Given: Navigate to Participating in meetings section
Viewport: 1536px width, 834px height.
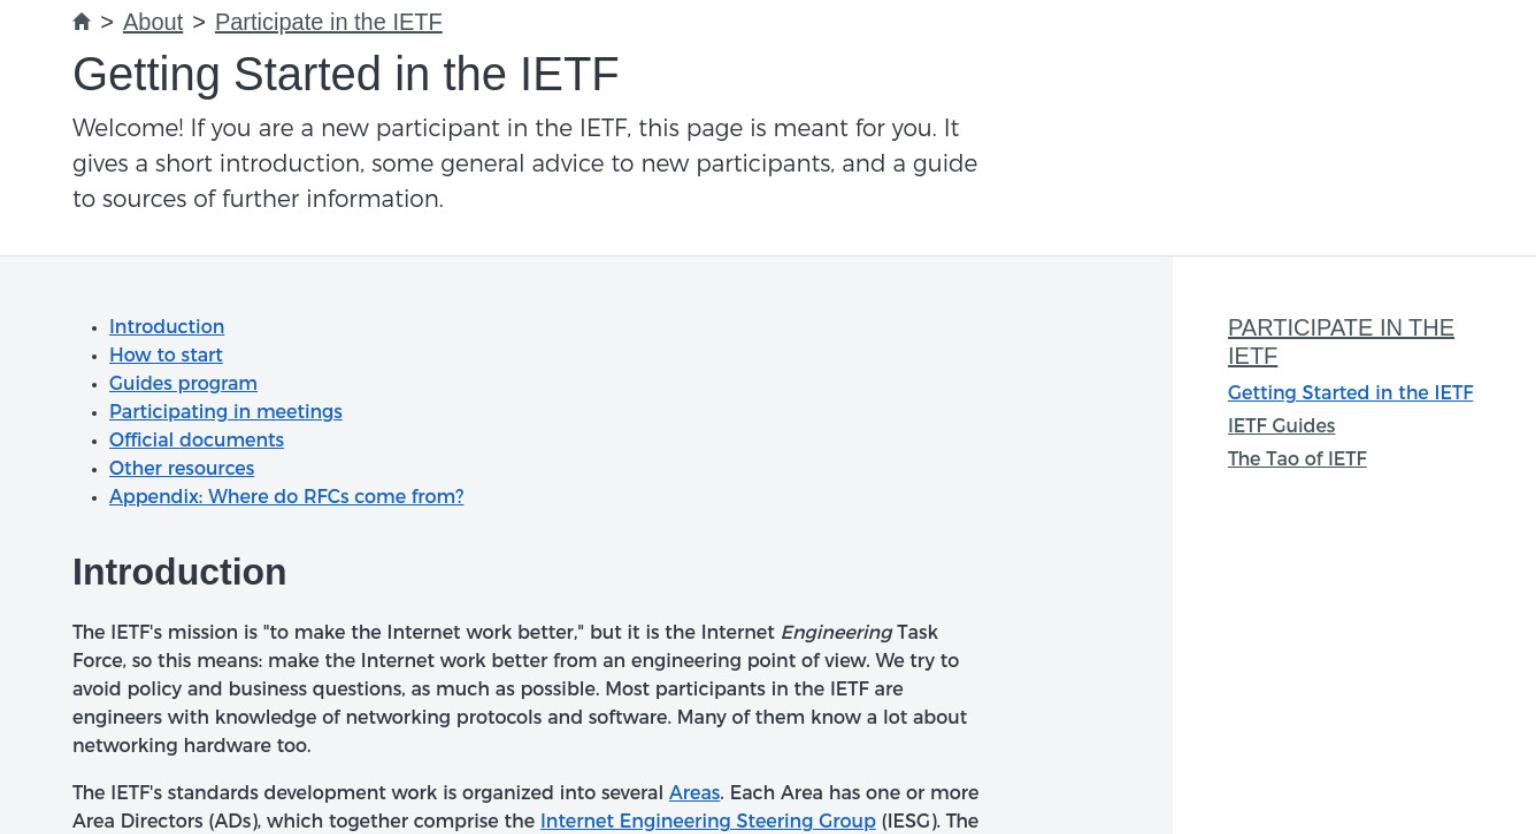Looking at the screenshot, I should pos(225,412).
